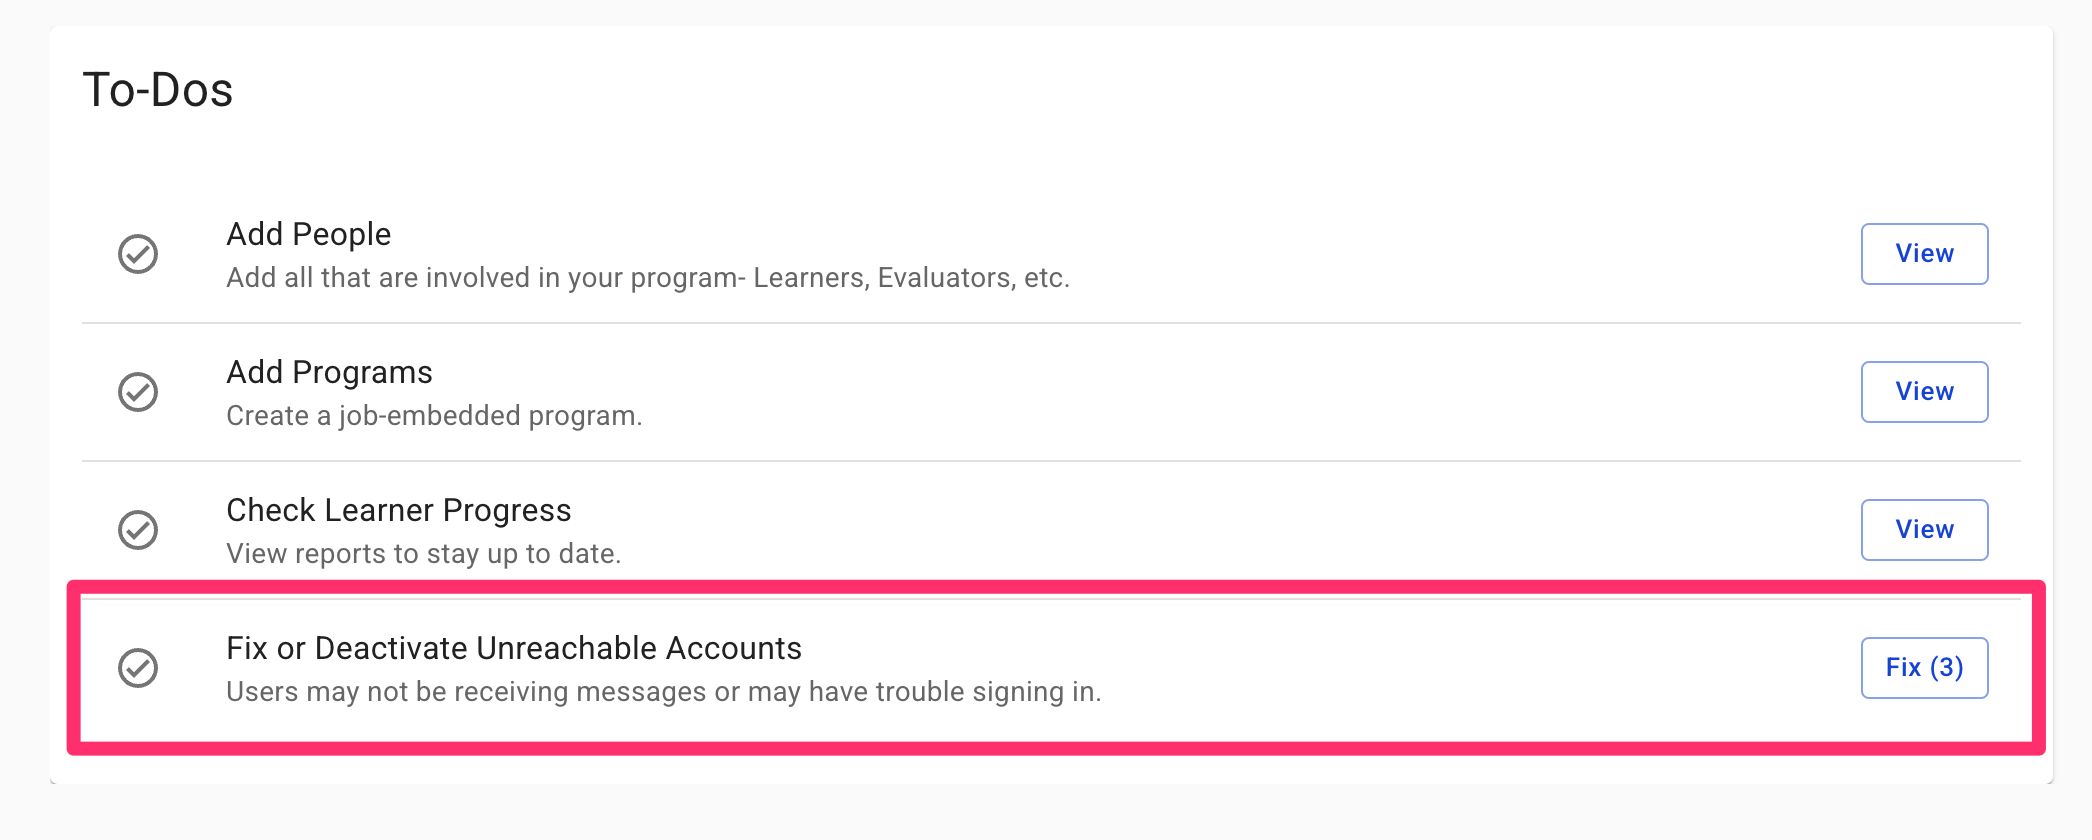Click 'Create a job-embedded program' description

click(x=434, y=416)
